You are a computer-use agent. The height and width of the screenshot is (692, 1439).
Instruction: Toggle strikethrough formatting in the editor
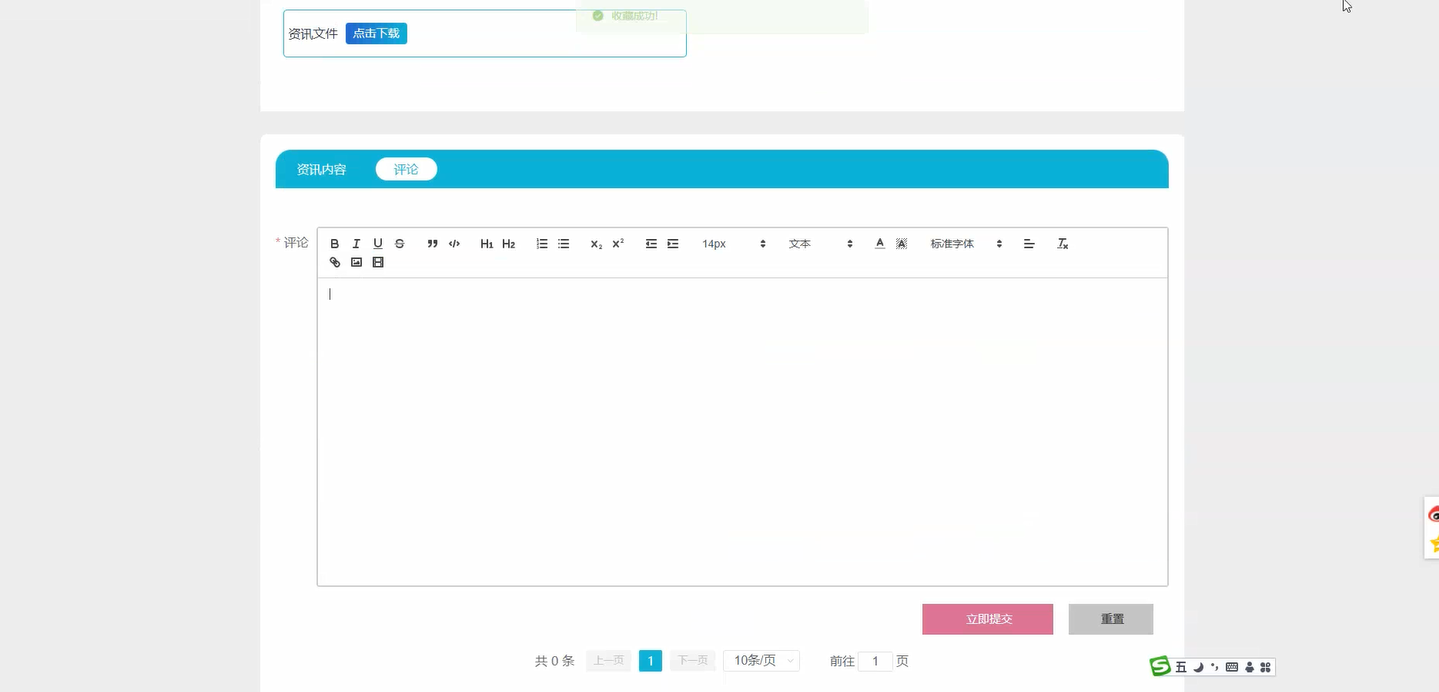pos(400,244)
